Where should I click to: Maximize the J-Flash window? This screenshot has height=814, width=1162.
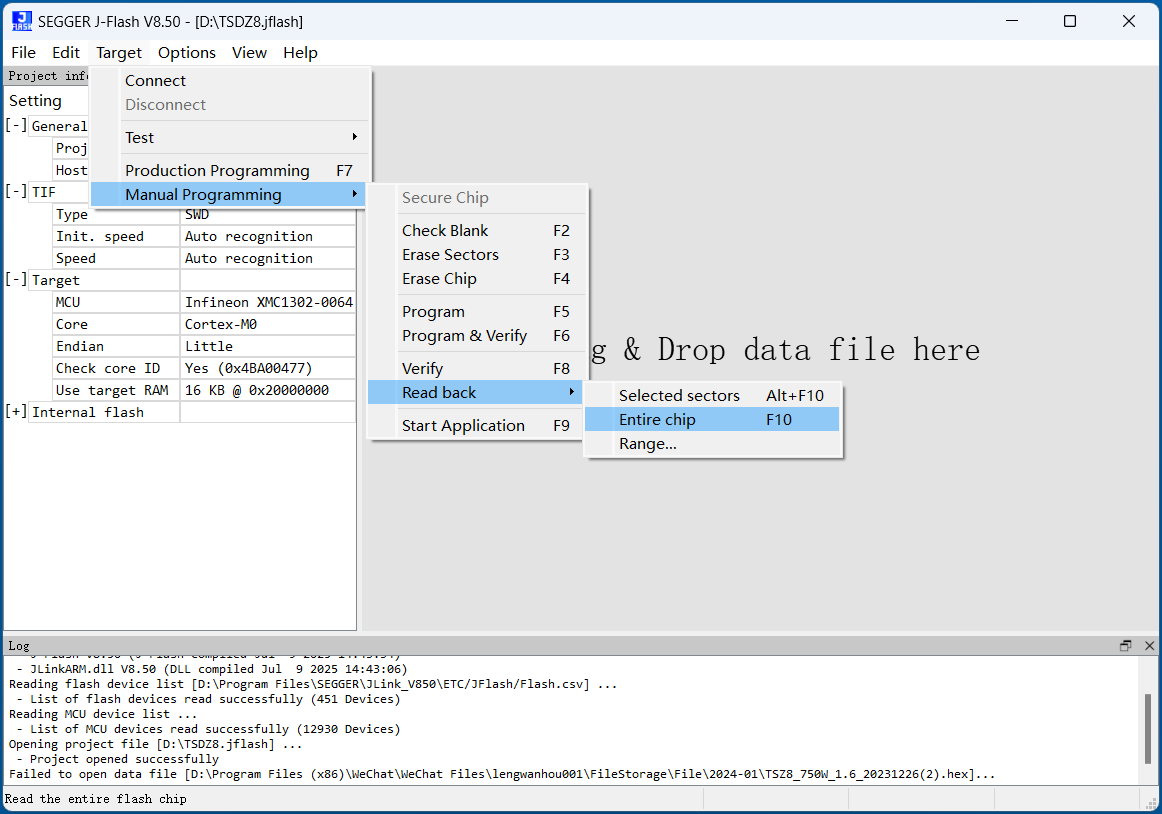point(1069,21)
